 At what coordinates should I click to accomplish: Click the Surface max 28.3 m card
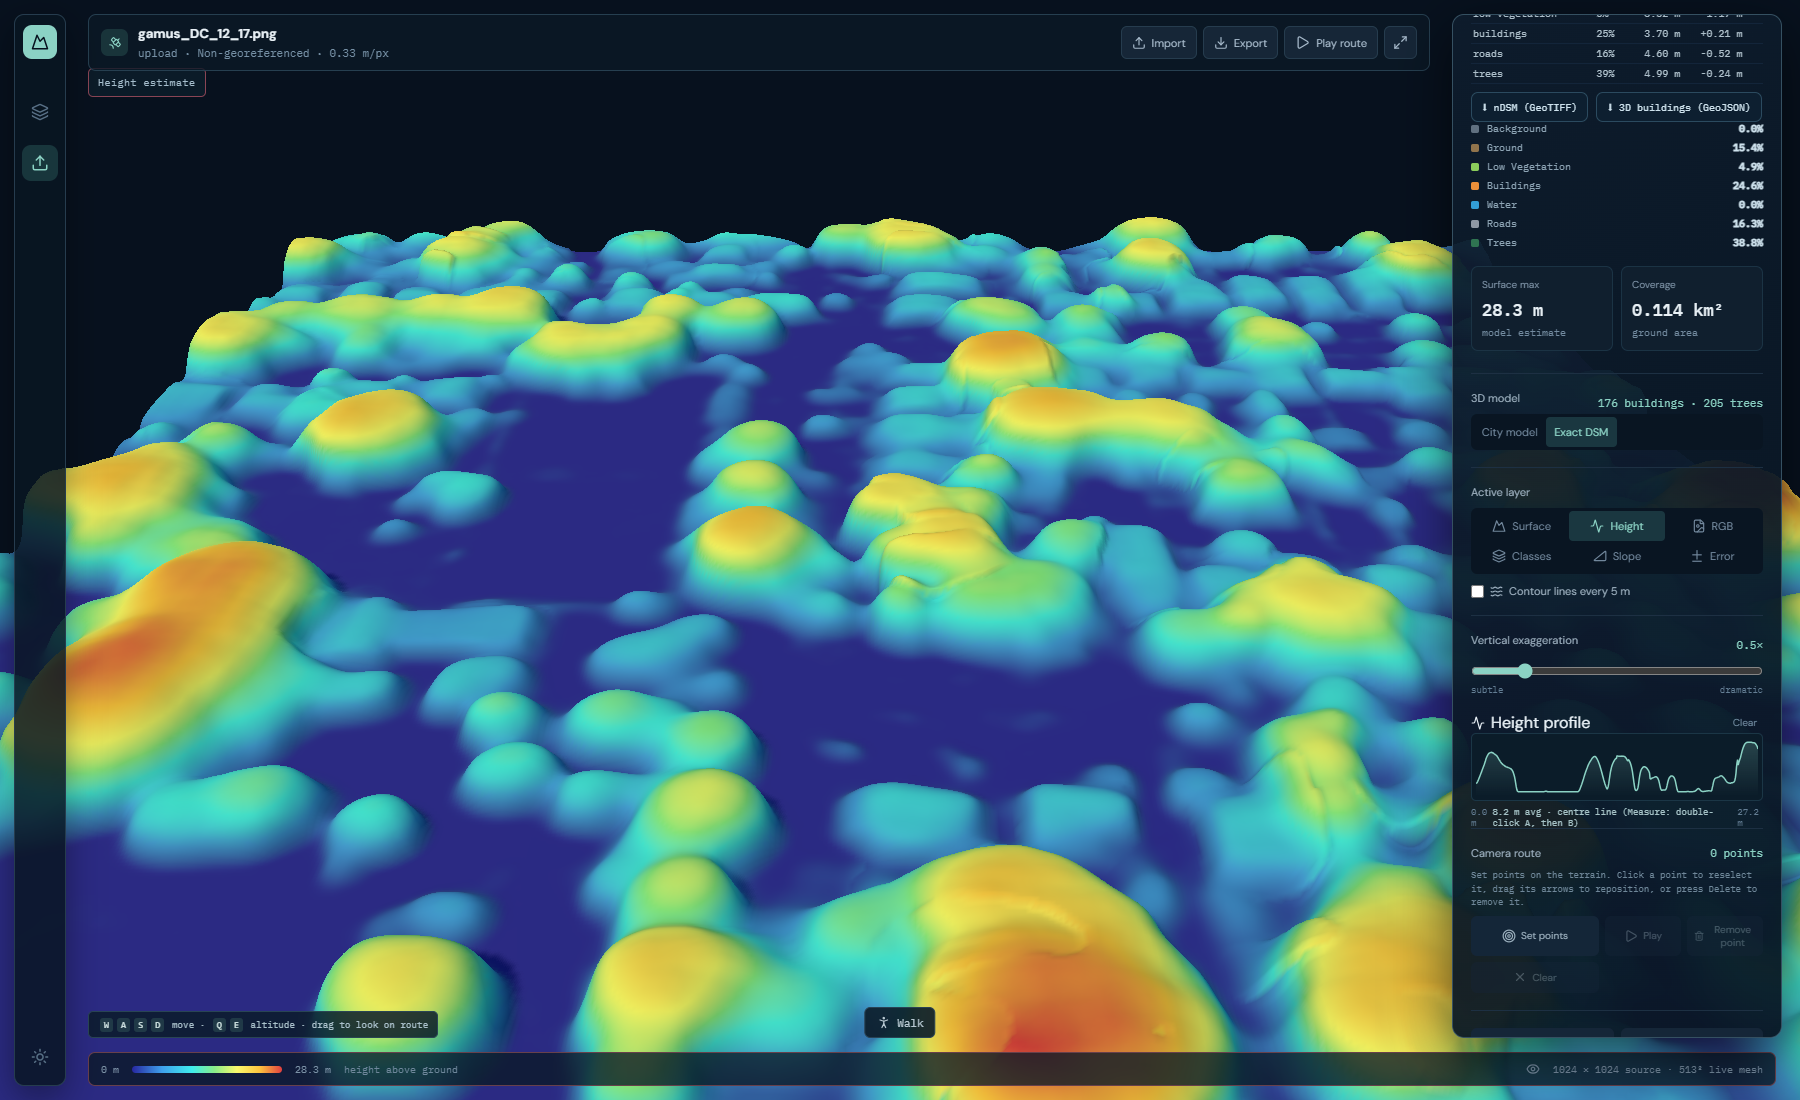click(1541, 308)
